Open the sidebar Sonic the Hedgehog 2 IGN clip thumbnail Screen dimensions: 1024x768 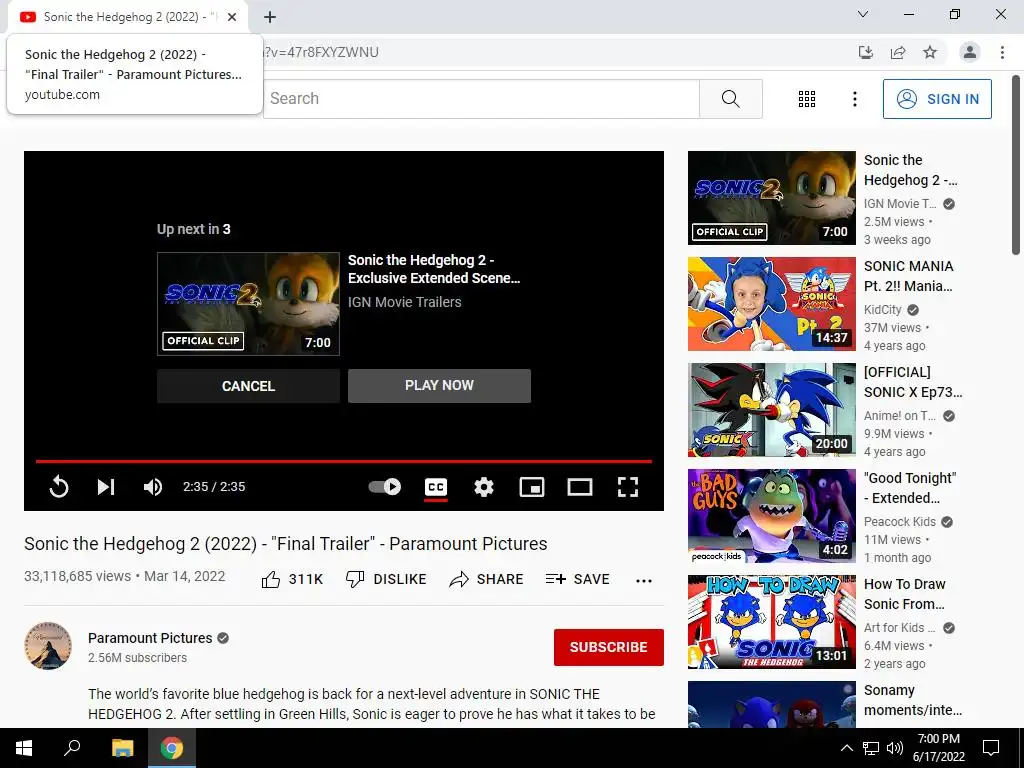click(771, 198)
